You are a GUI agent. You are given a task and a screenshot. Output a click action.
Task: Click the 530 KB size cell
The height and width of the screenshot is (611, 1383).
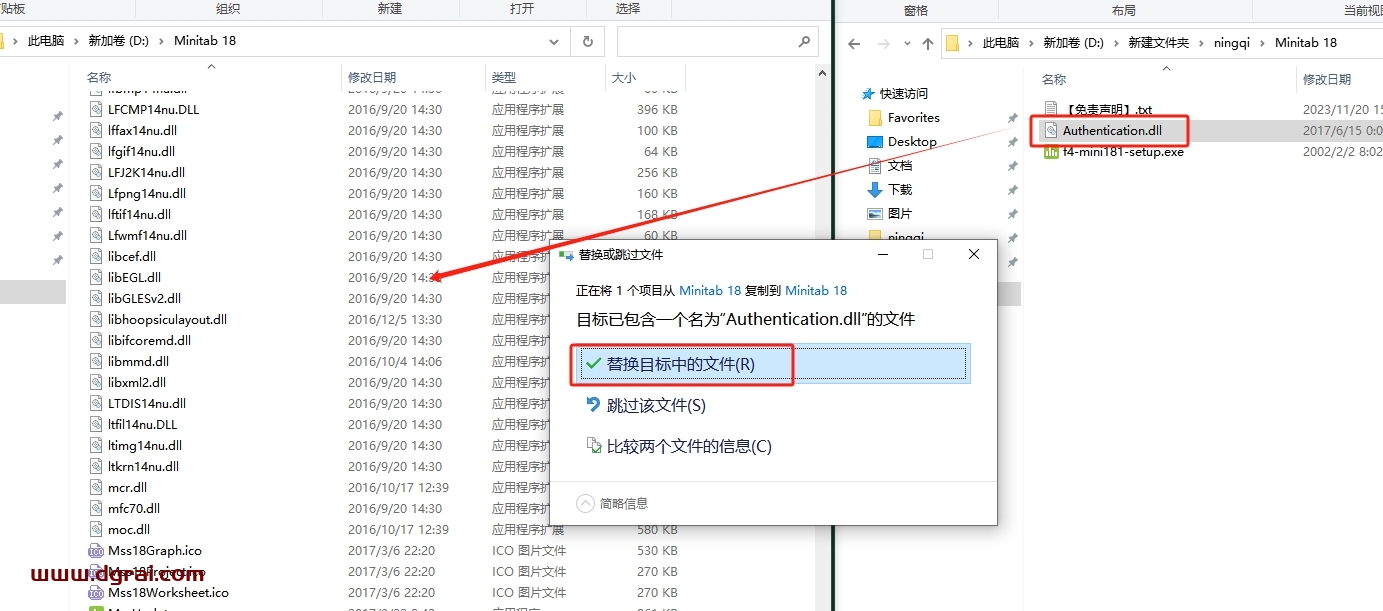(x=657, y=551)
